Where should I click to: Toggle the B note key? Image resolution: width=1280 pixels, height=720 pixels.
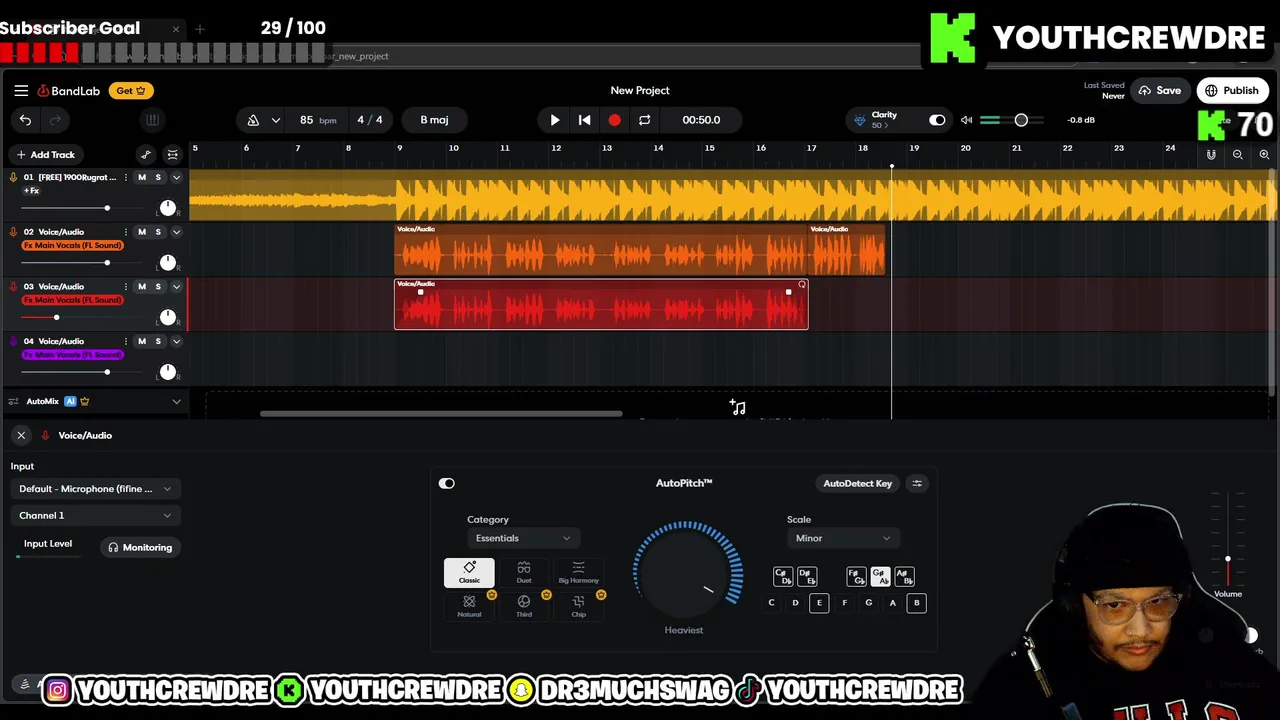click(916, 603)
